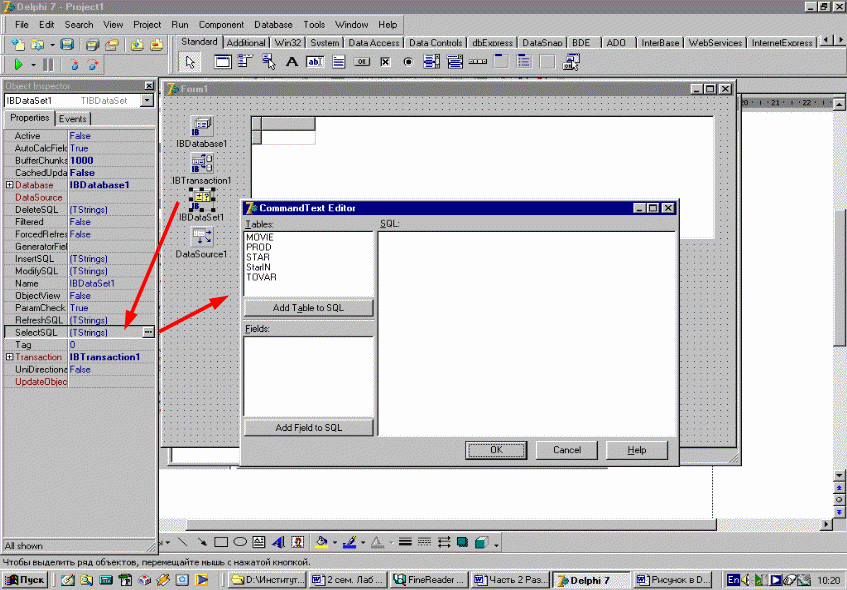This screenshot has height=590, width=847.
Task: Click Help in CommandText Editor
Action: [x=637, y=450]
